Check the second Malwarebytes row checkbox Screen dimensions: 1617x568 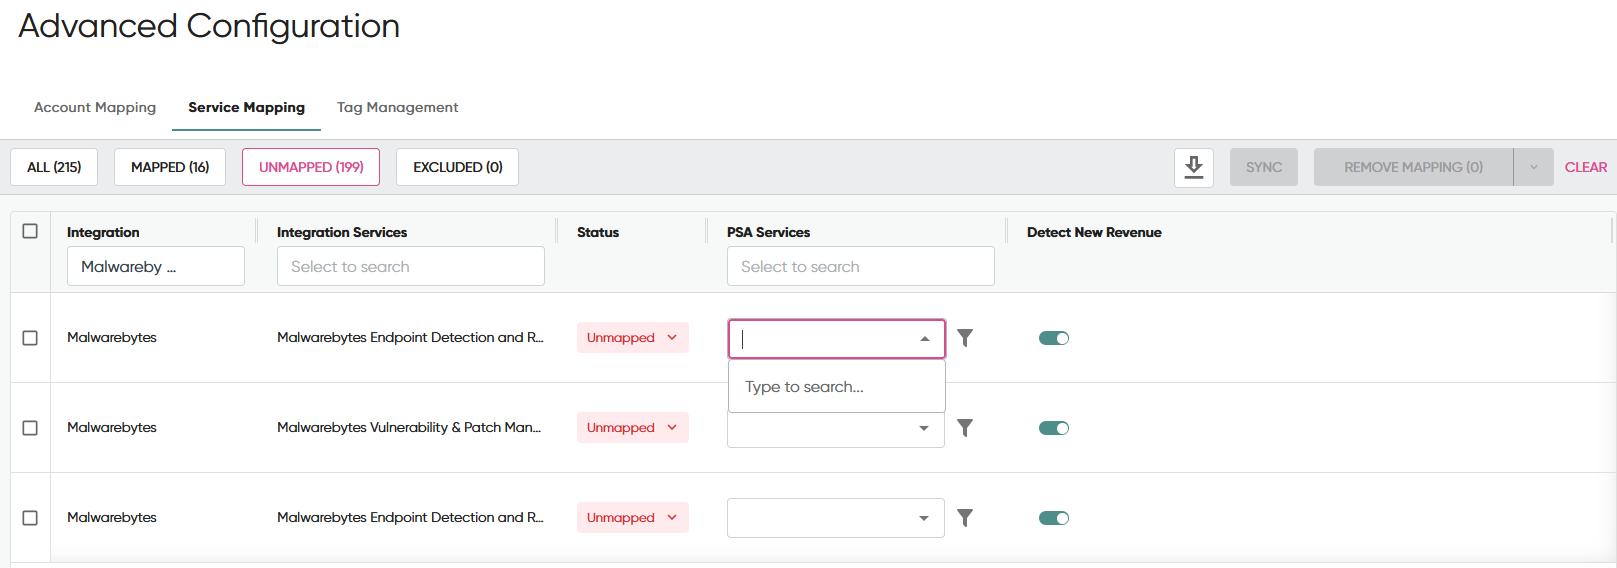click(30, 428)
